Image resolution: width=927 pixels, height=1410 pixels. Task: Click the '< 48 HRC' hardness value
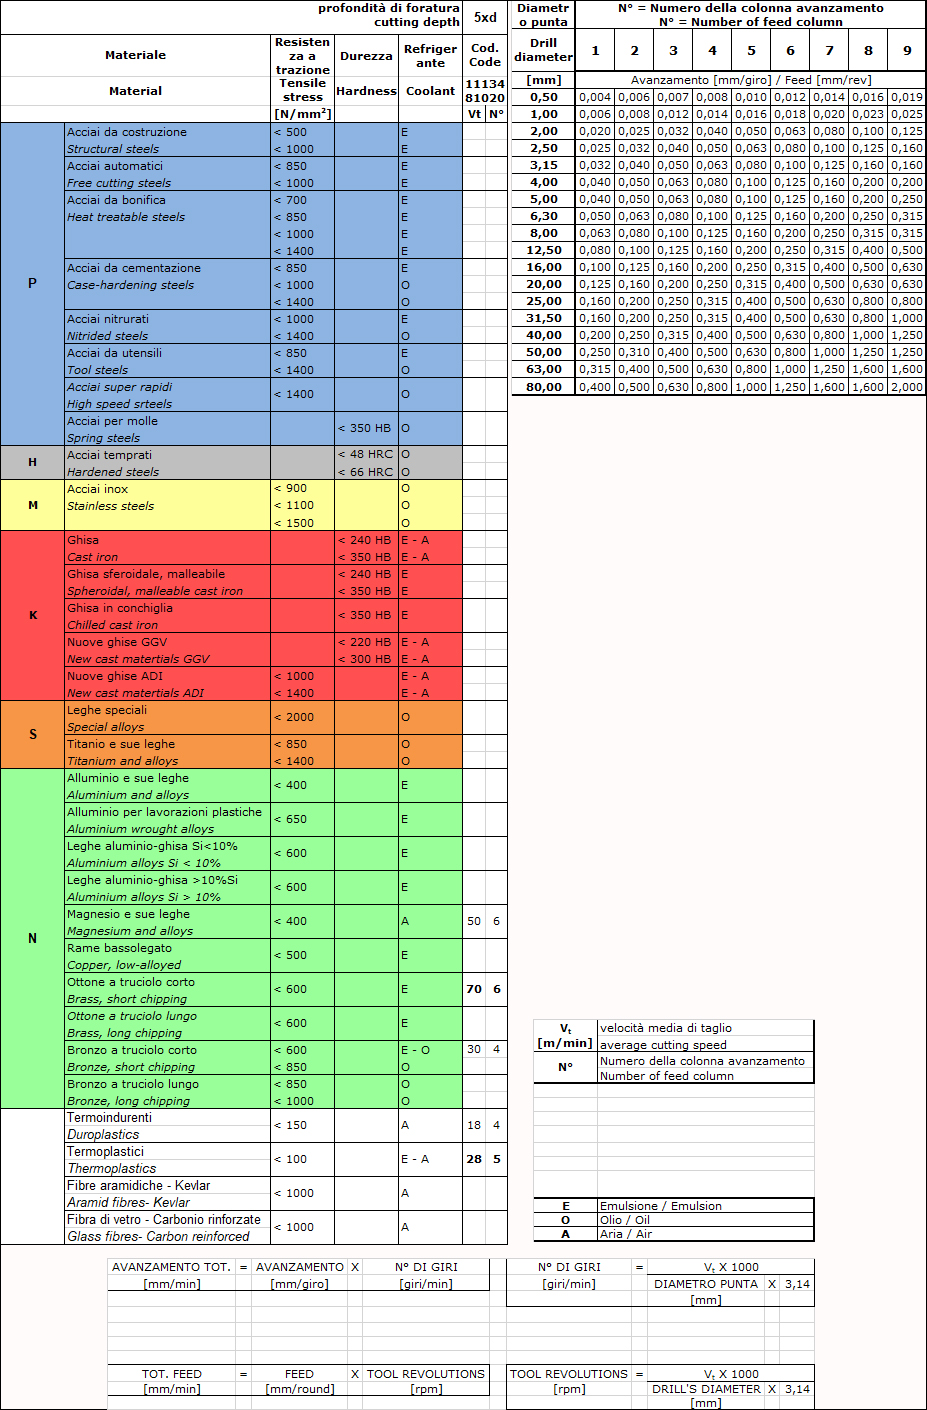click(365, 454)
